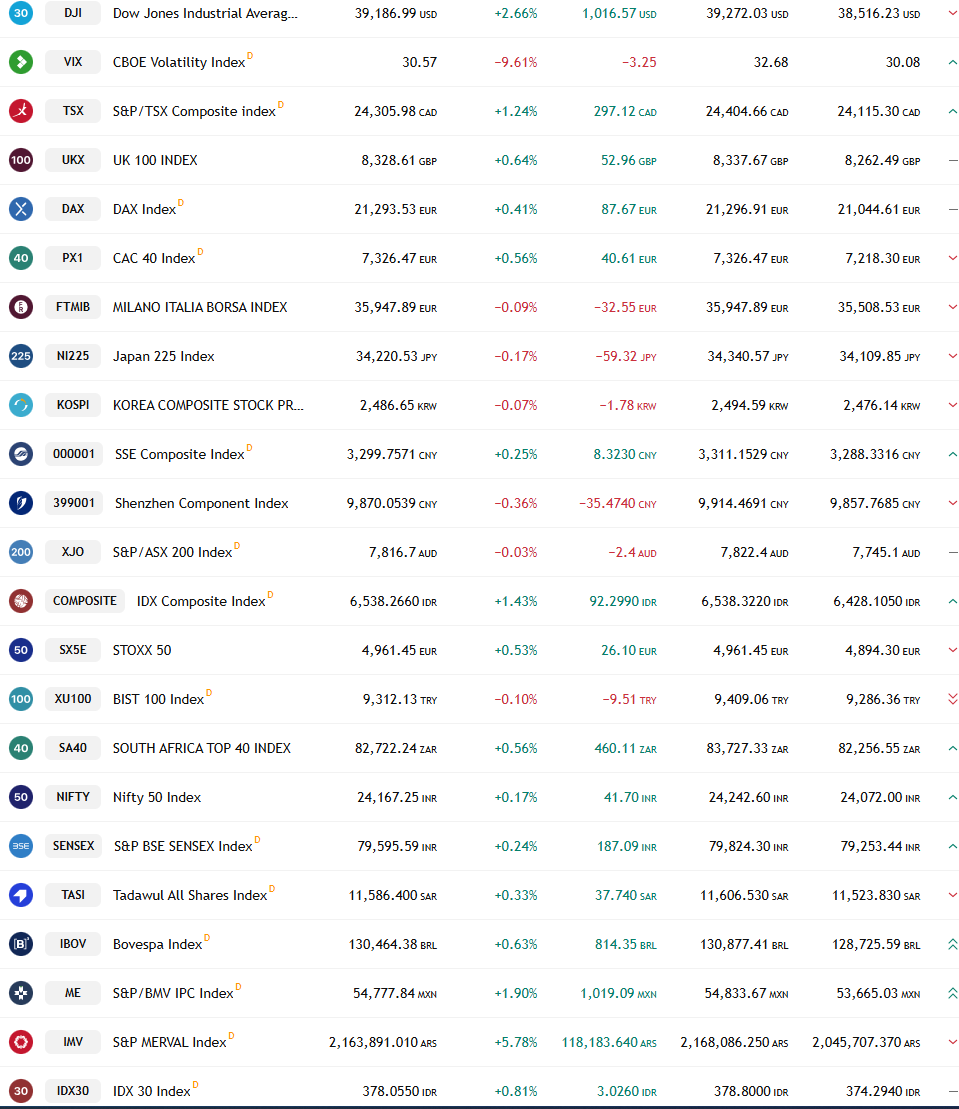Click the PX1 CAC 40 logo icon

(x=21, y=258)
